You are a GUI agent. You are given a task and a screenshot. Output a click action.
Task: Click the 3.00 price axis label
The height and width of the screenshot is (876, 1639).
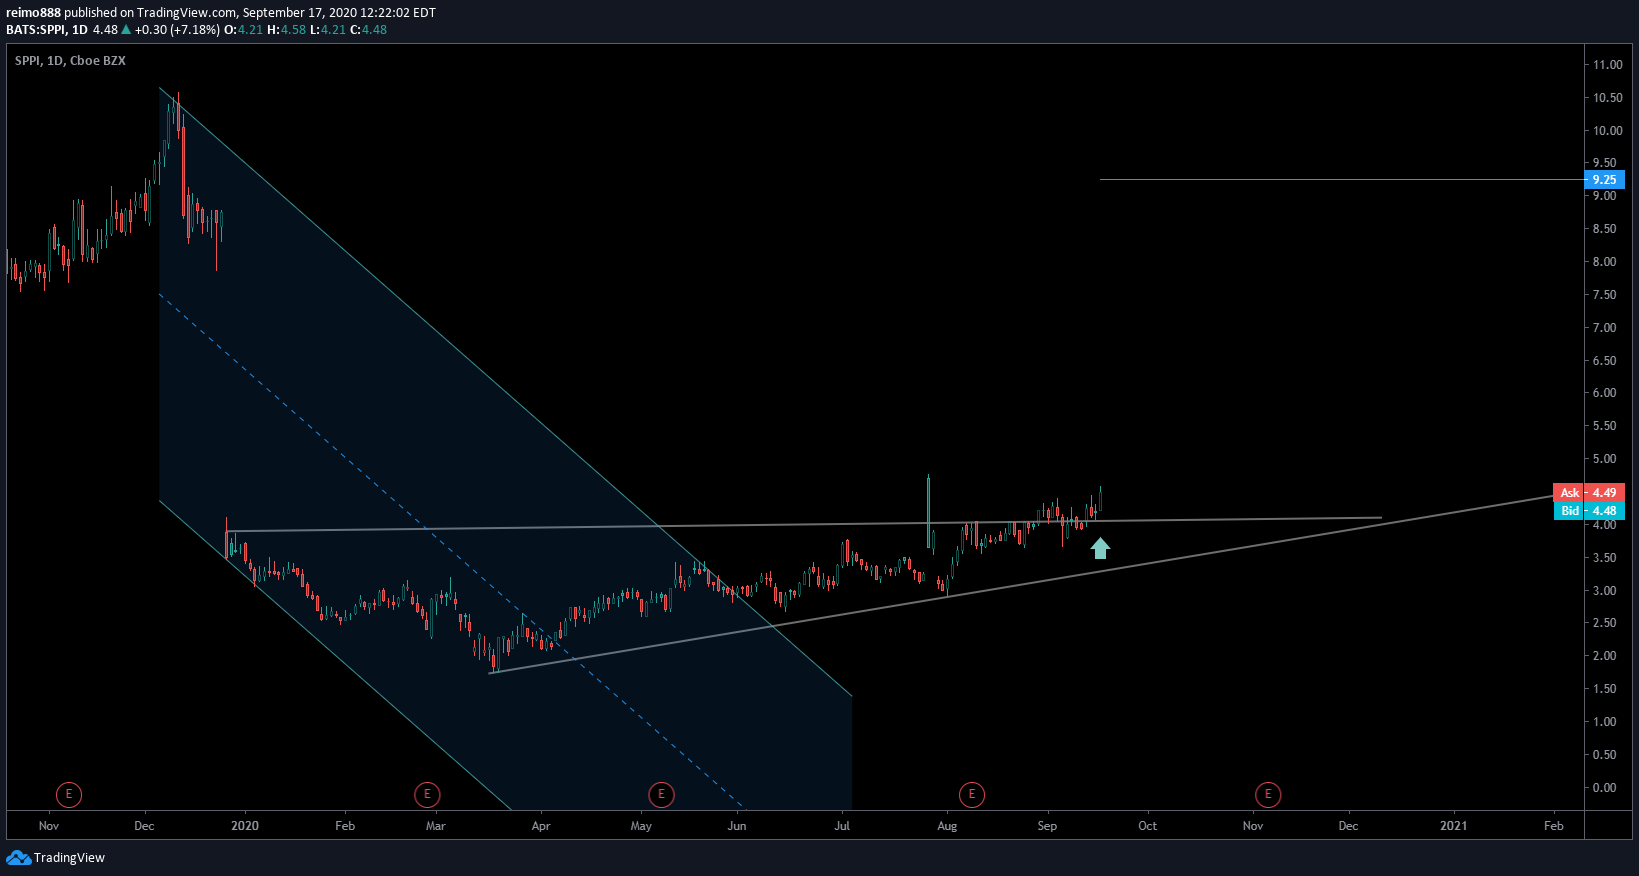coord(1605,591)
